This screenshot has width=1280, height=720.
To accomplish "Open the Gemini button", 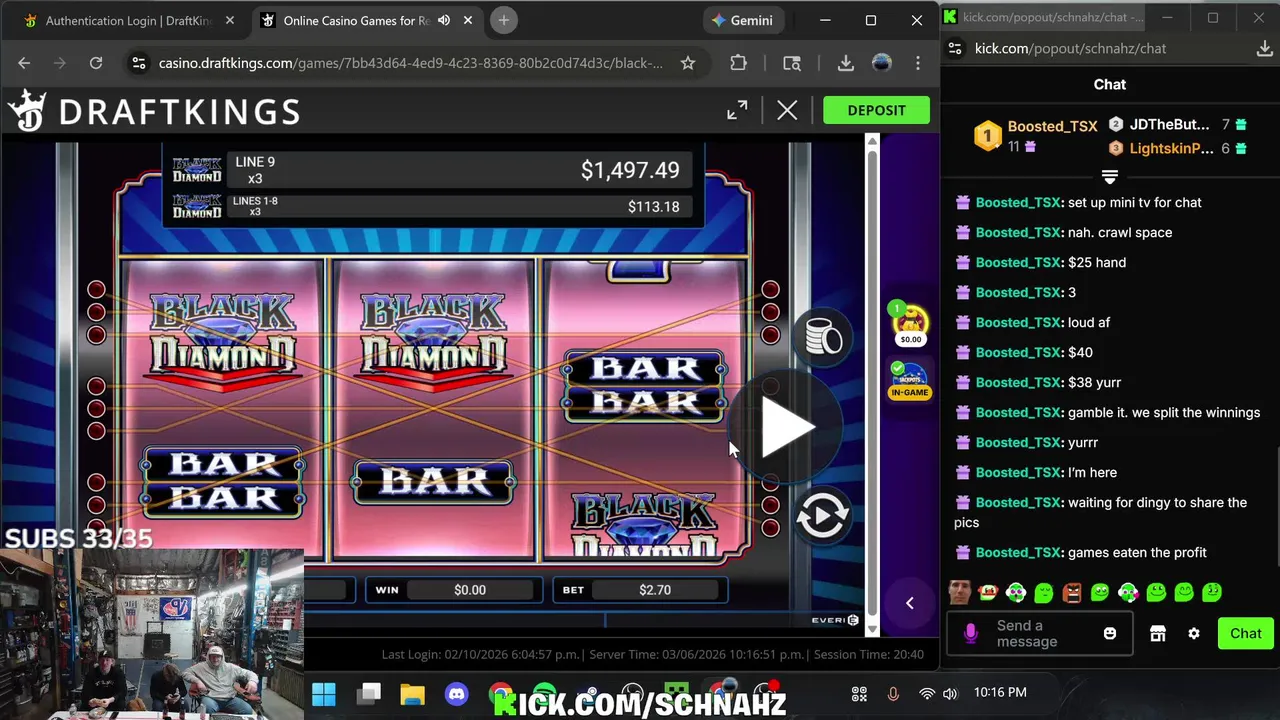I will click(x=742, y=20).
